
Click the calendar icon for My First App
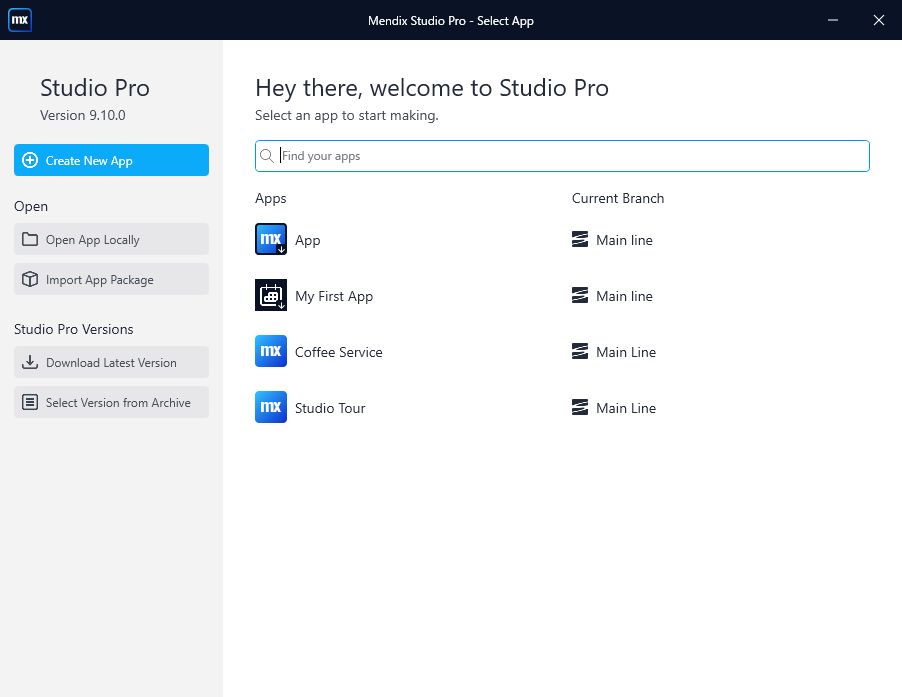pyautogui.click(x=271, y=295)
